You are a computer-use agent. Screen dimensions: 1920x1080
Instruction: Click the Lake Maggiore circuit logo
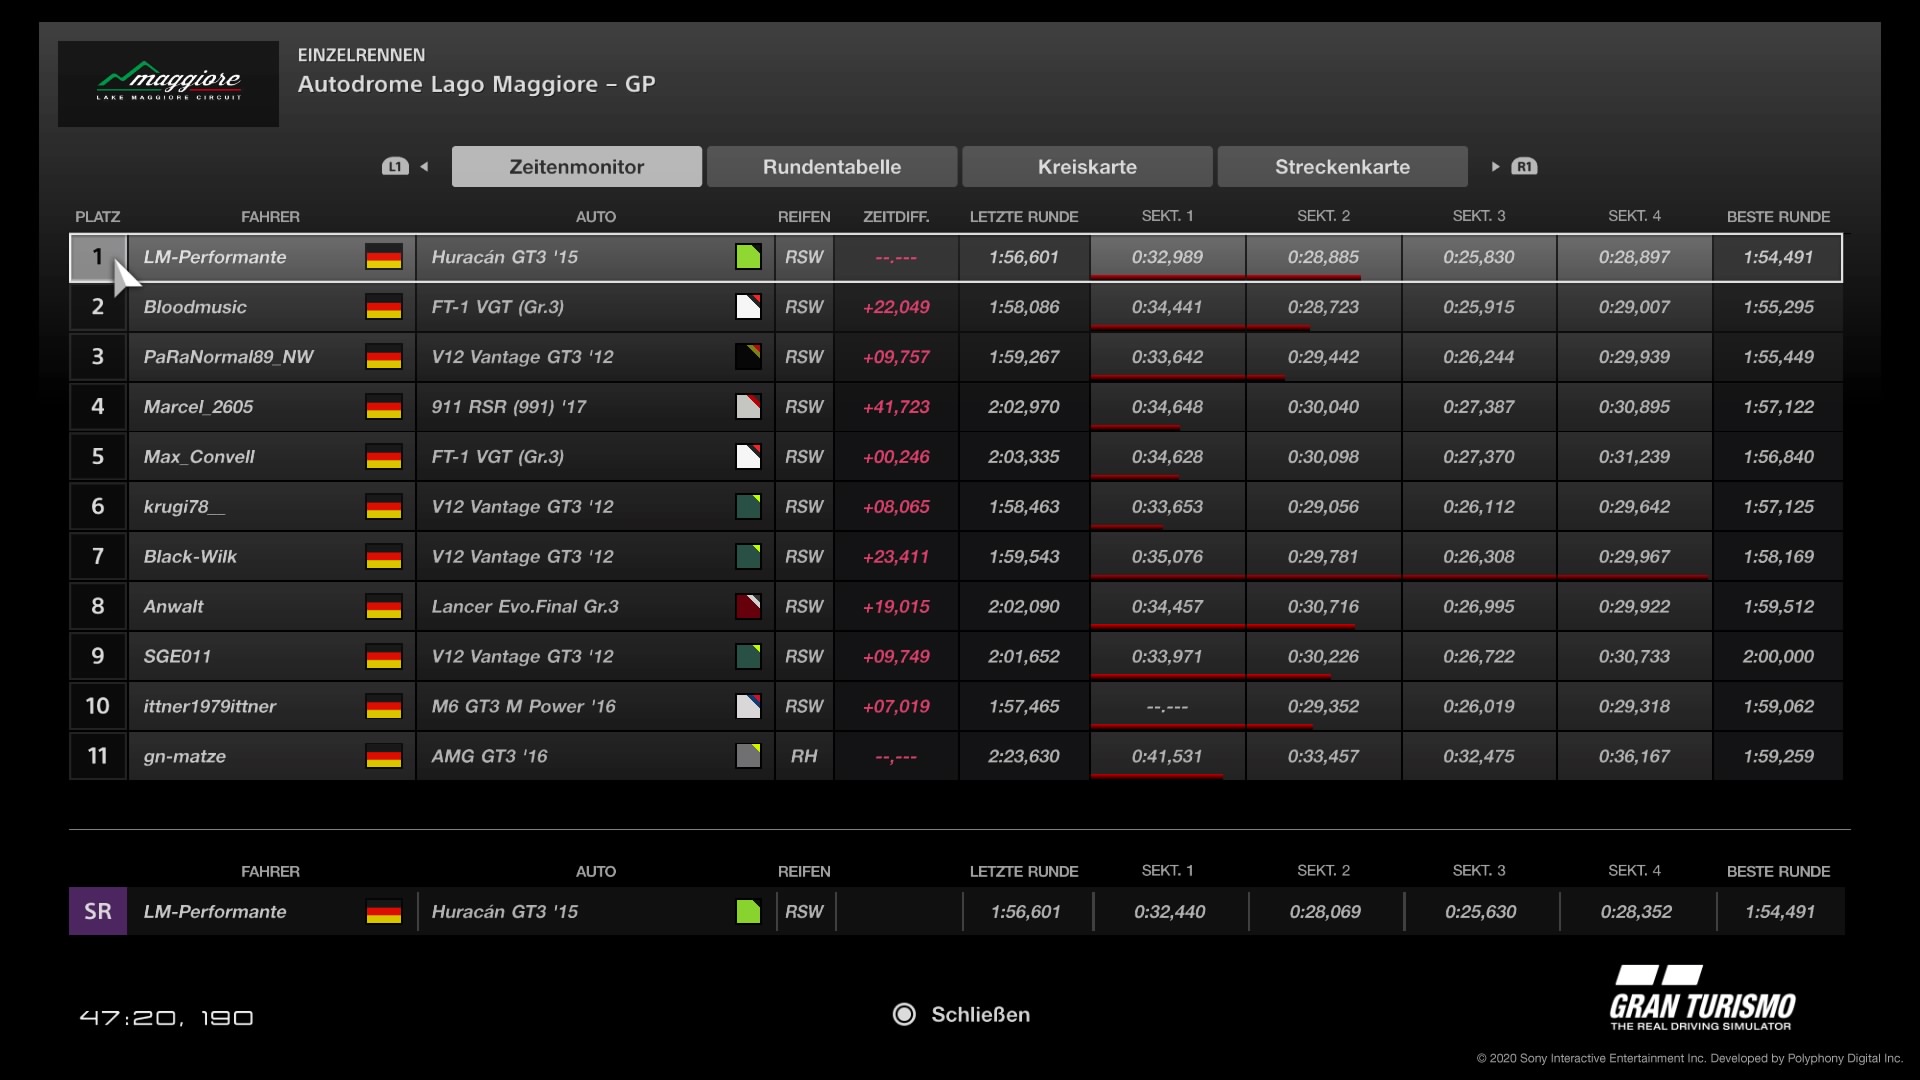[168, 84]
